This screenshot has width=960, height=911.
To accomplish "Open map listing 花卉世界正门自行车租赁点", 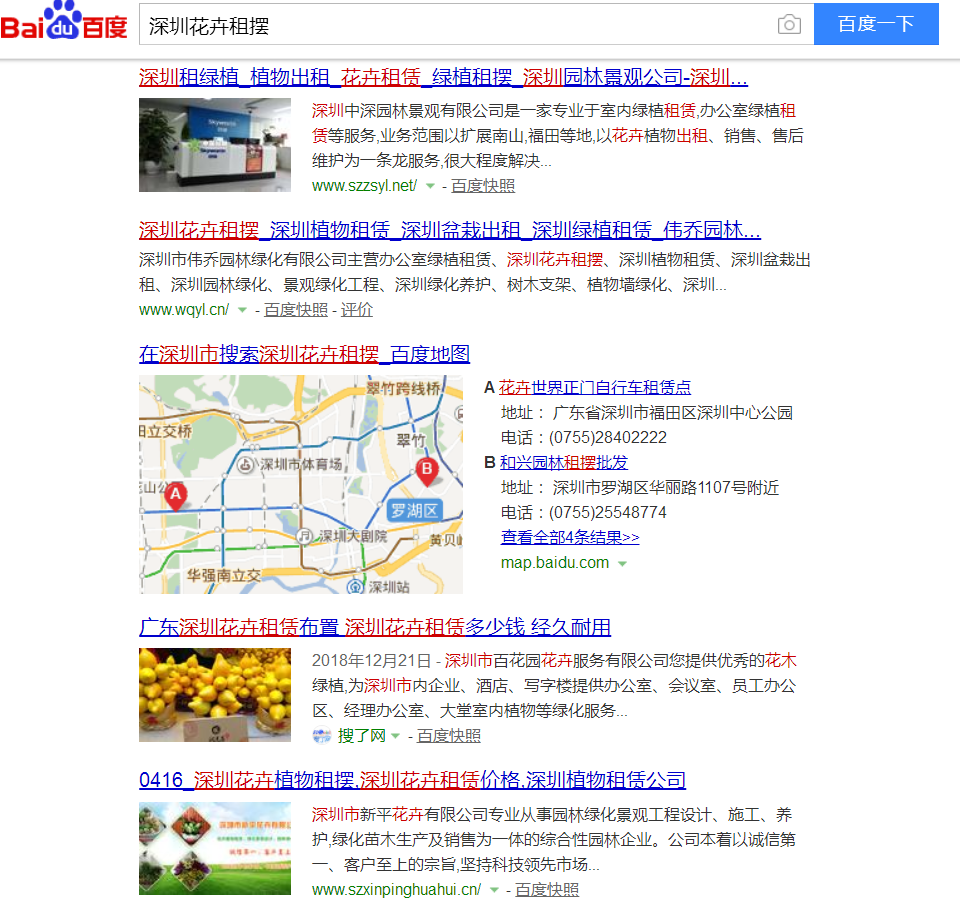I will (594, 388).
